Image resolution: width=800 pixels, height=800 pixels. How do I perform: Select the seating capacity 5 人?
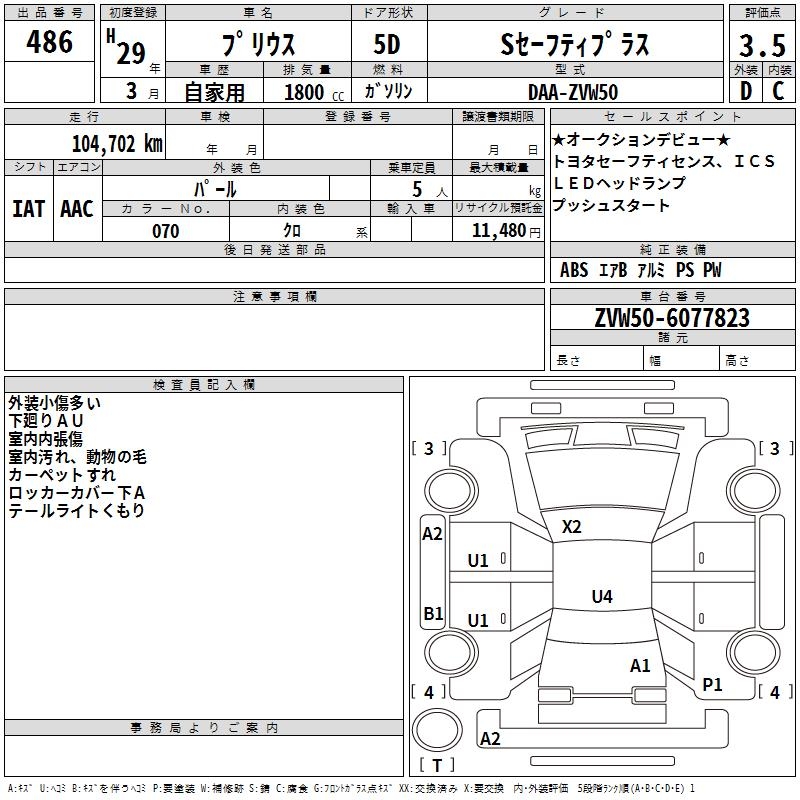[430, 189]
